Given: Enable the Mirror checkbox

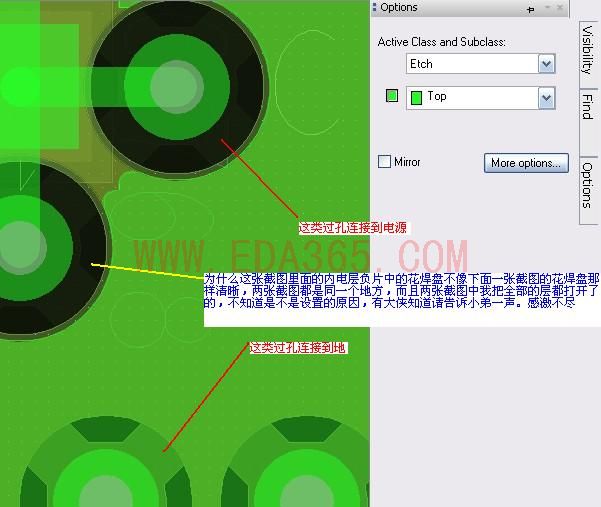Looking at the screenshot, I should [x=384, y=162].
